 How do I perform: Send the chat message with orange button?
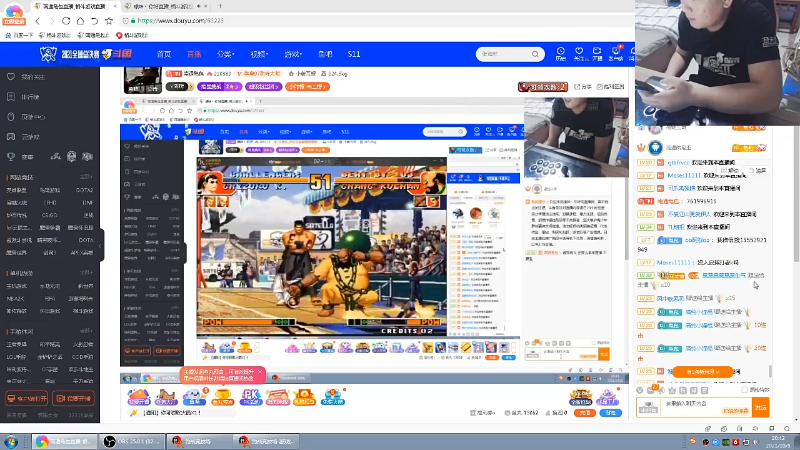(x=761, y=408)
